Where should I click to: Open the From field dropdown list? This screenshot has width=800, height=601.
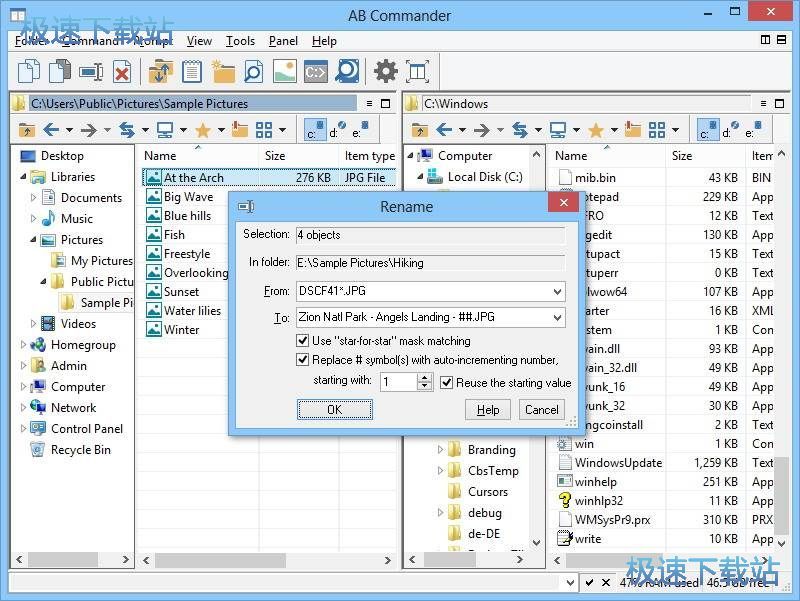pos(557,292)
